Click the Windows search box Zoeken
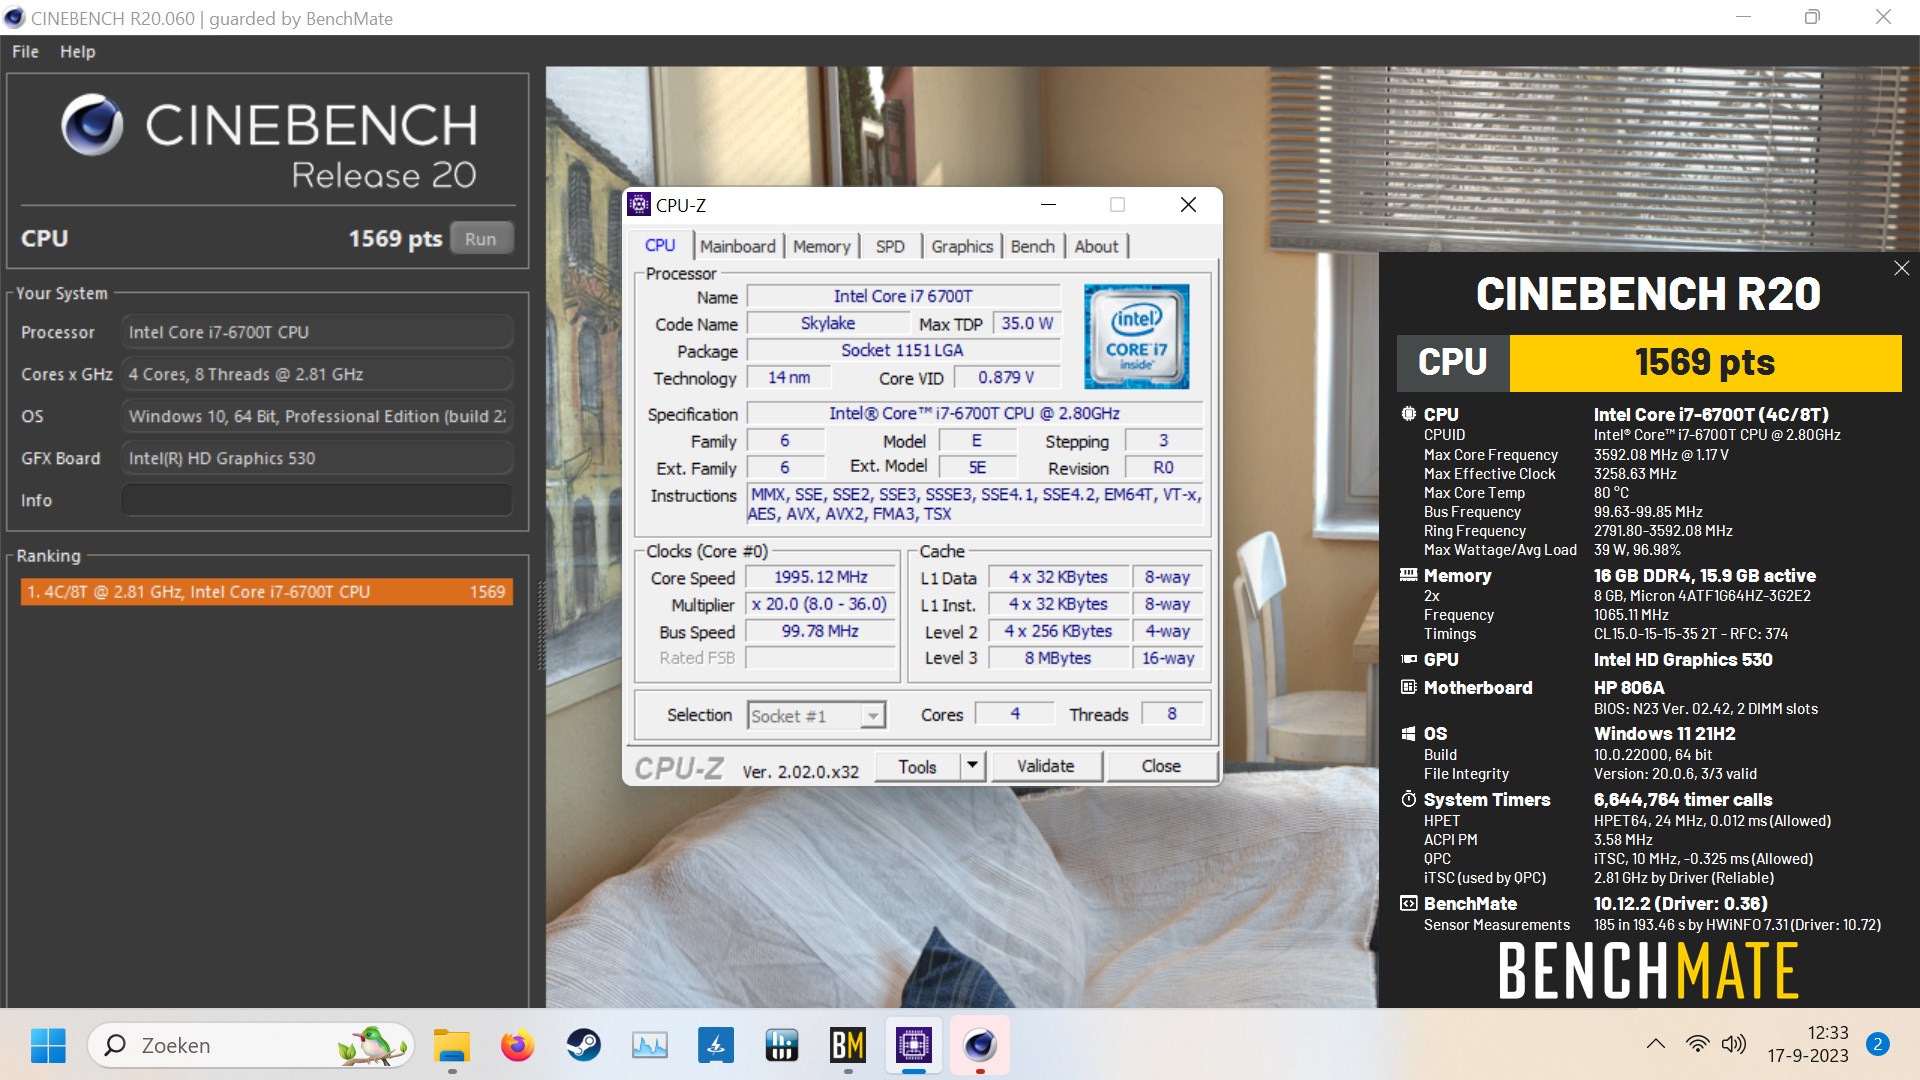 pos(252,1046)
